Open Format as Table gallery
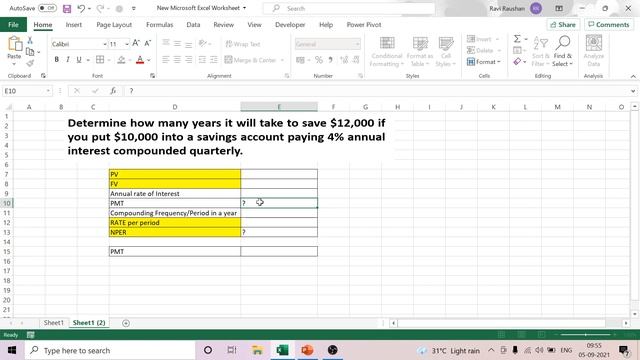The width and height of the screenshot is (640, 360). 420,51
